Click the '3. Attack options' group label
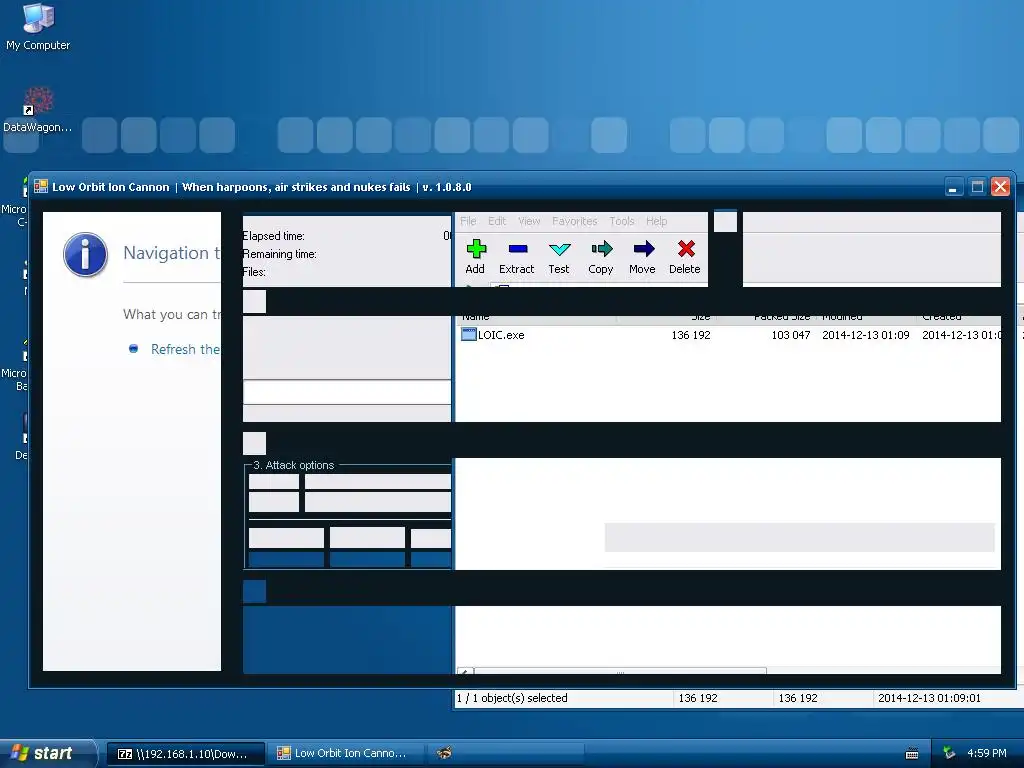 [x=294, y=465]
